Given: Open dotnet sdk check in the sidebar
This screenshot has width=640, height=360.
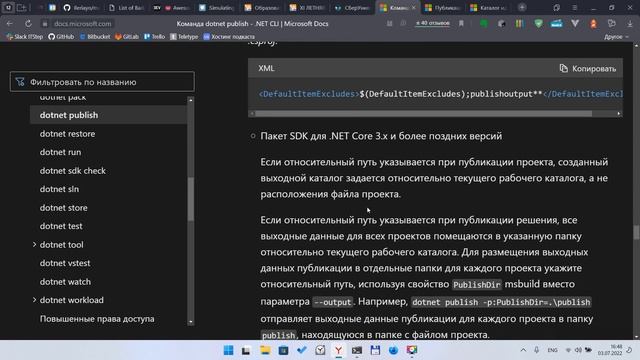Looking at the screenshot, I should pyautogui.click(x=73, y=171).
